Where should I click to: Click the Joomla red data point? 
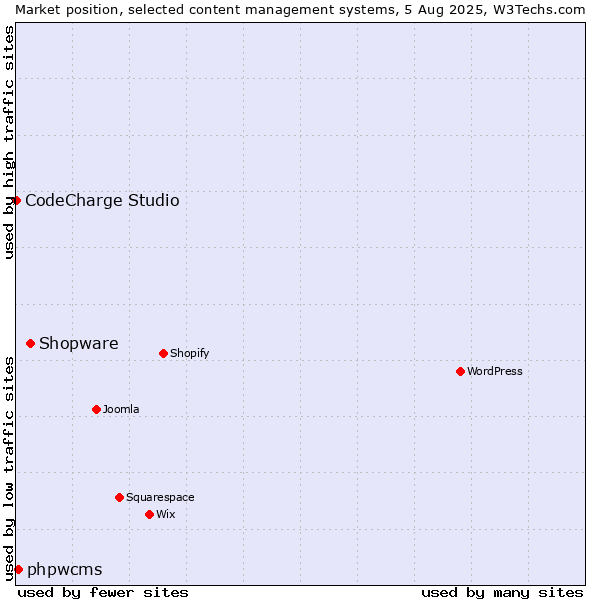pos(96,409)
